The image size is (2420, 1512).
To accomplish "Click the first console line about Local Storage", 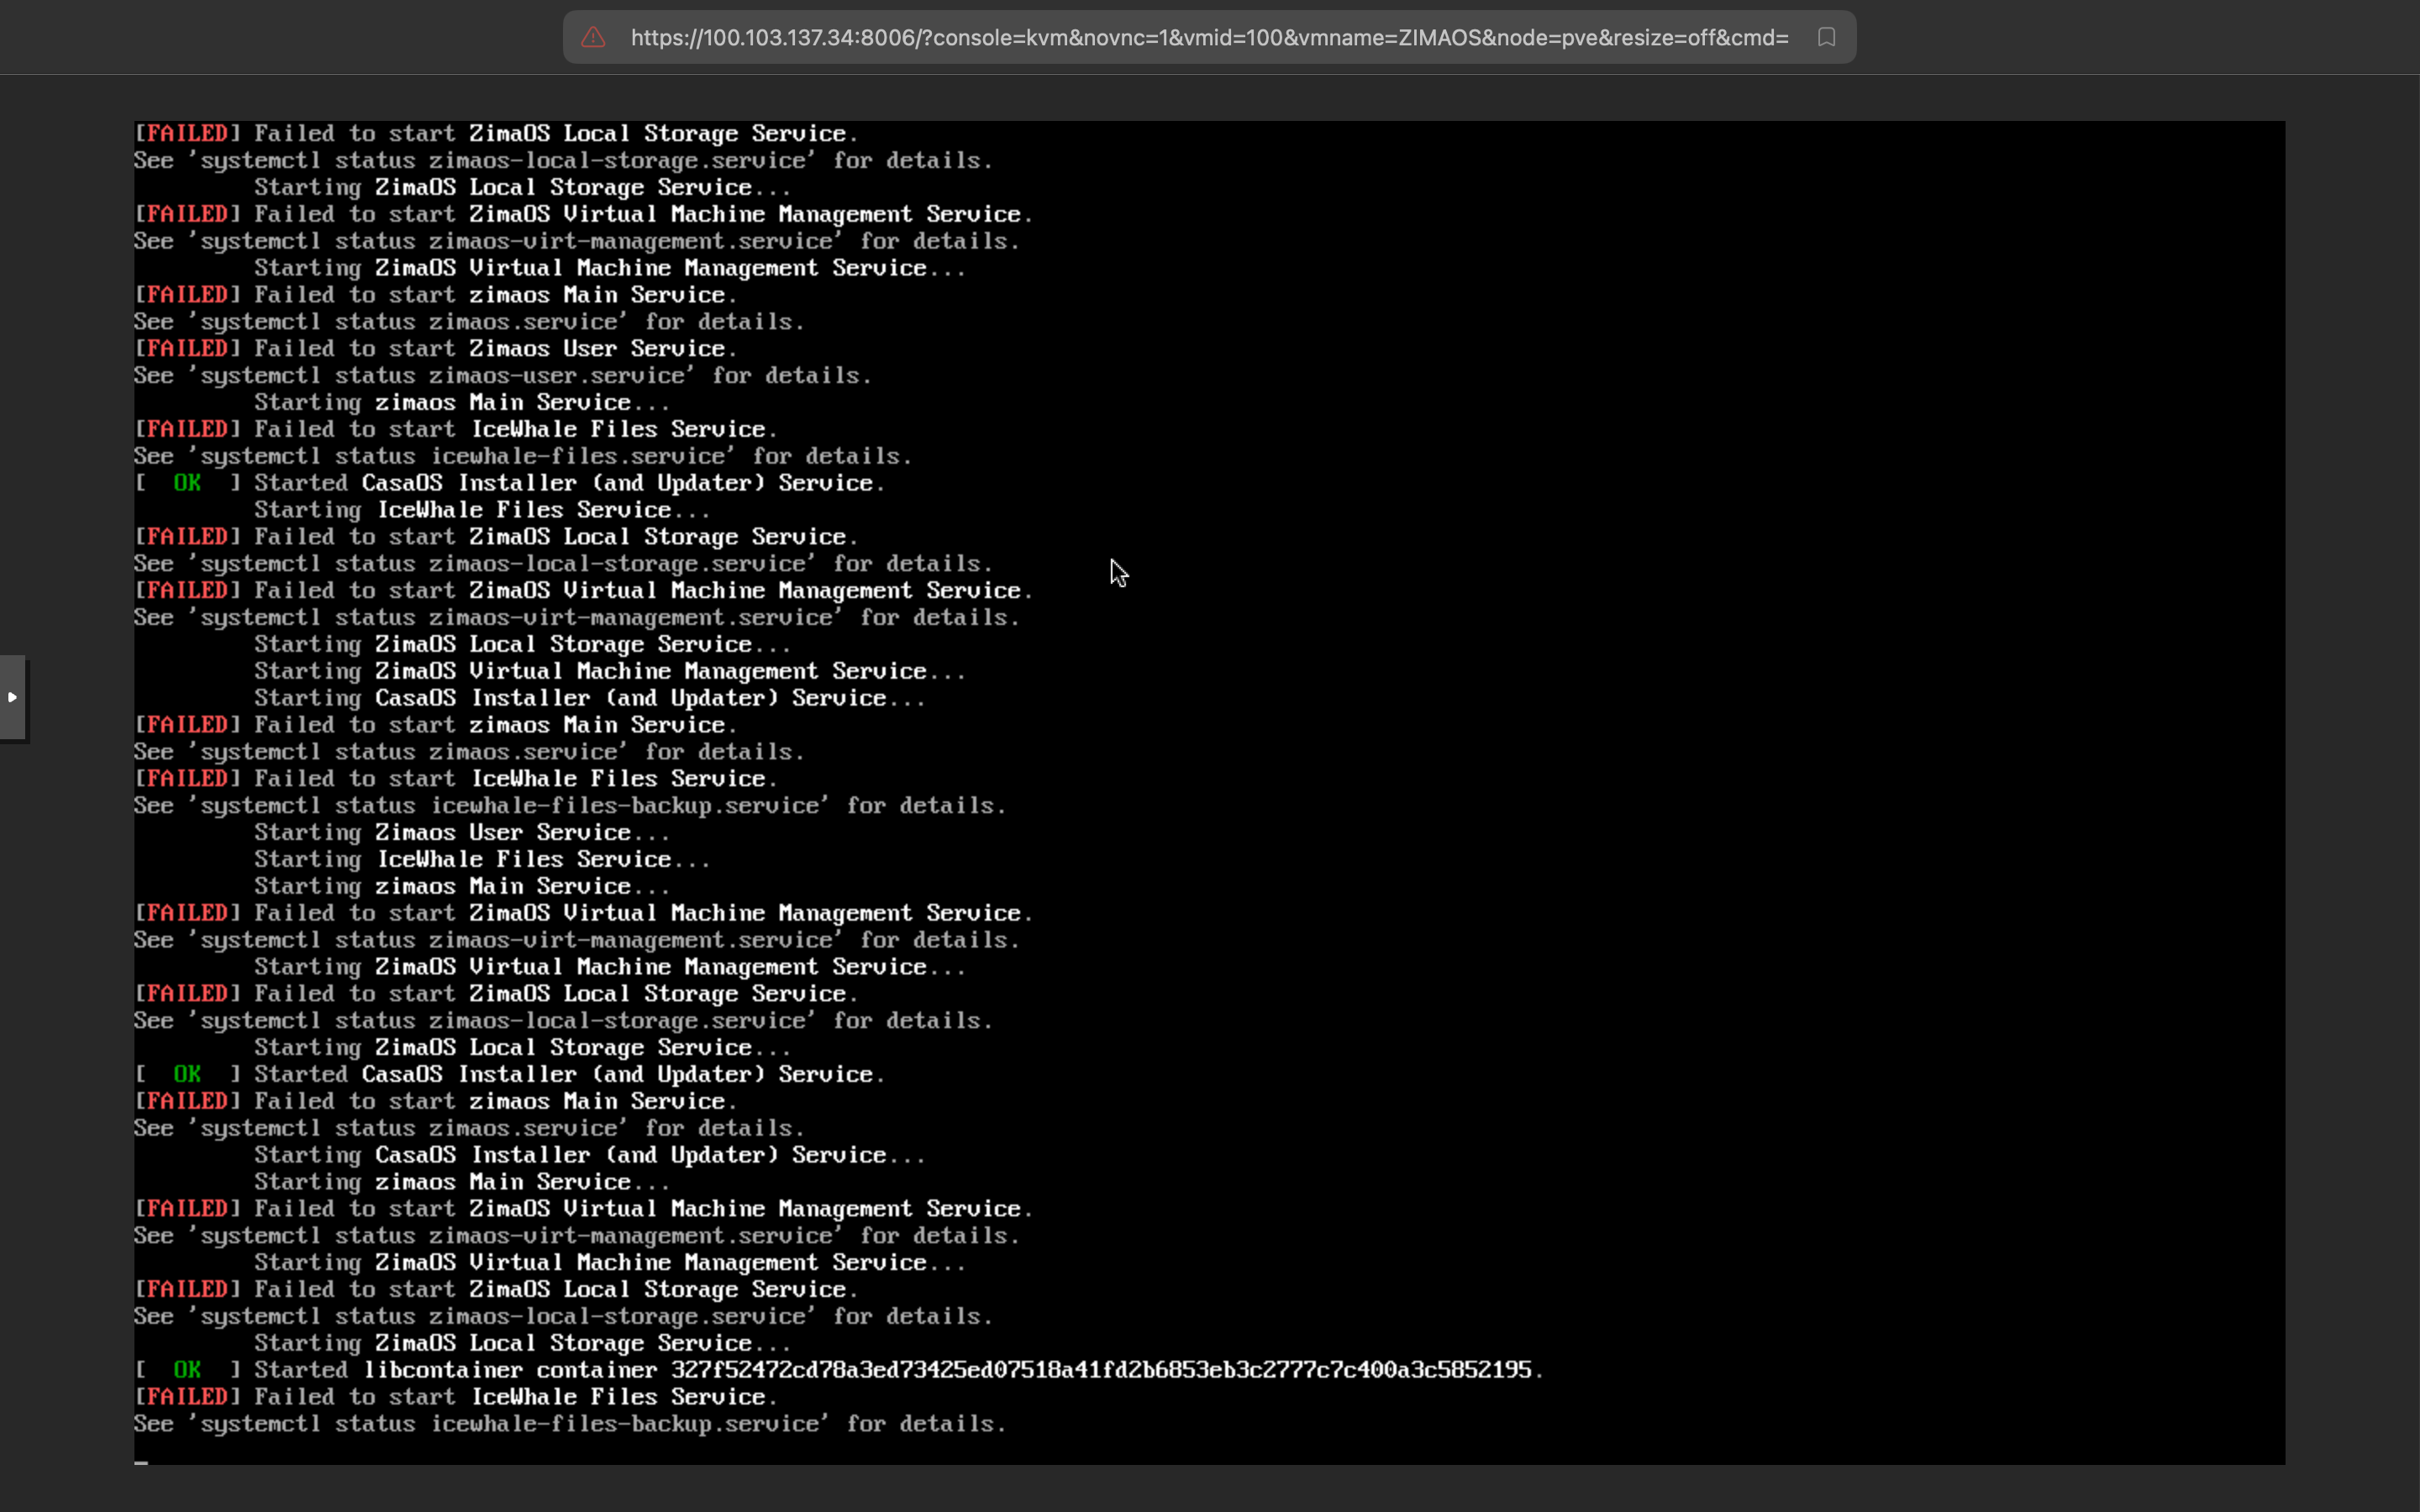I will click(x=555, y=134).
